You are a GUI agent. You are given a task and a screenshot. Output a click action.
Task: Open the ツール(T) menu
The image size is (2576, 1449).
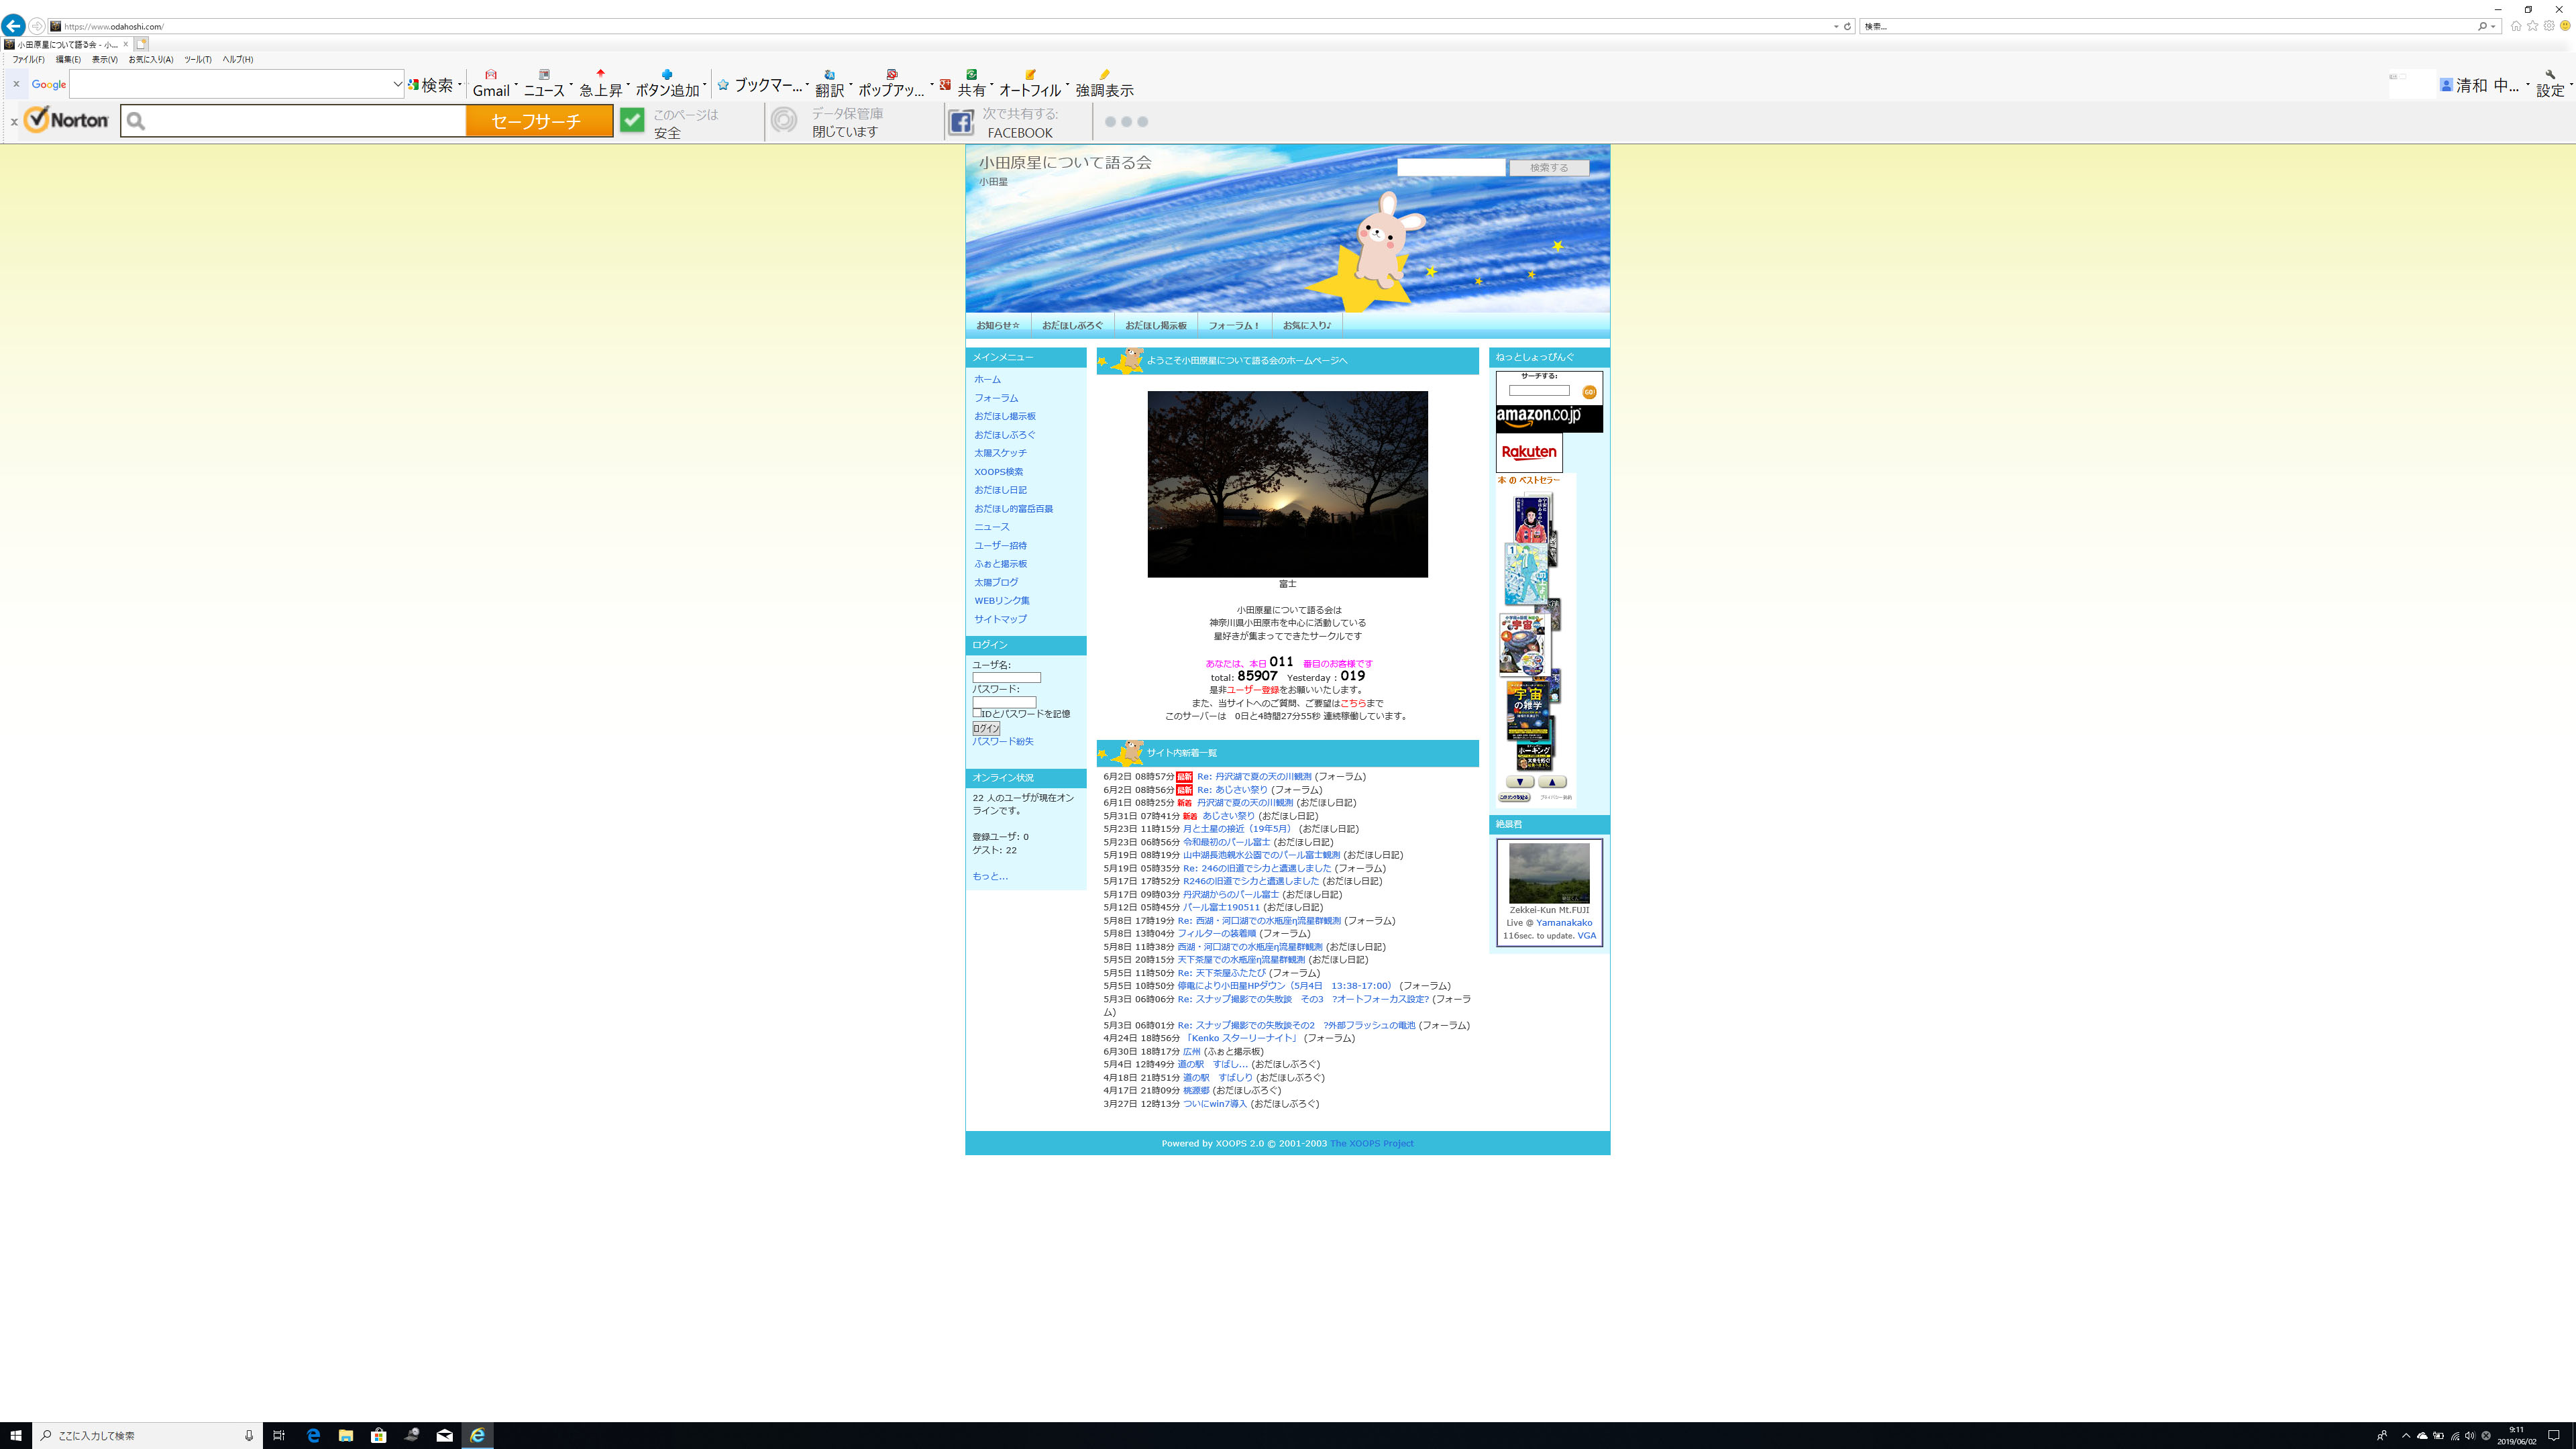tap(198, 60)
